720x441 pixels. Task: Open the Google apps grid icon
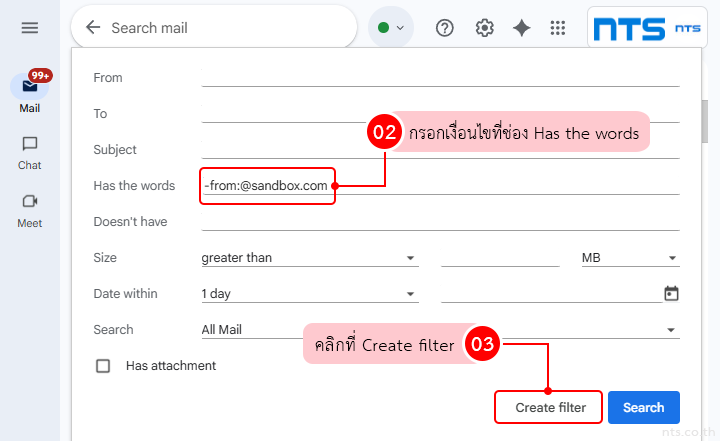[x=559, y=28]
